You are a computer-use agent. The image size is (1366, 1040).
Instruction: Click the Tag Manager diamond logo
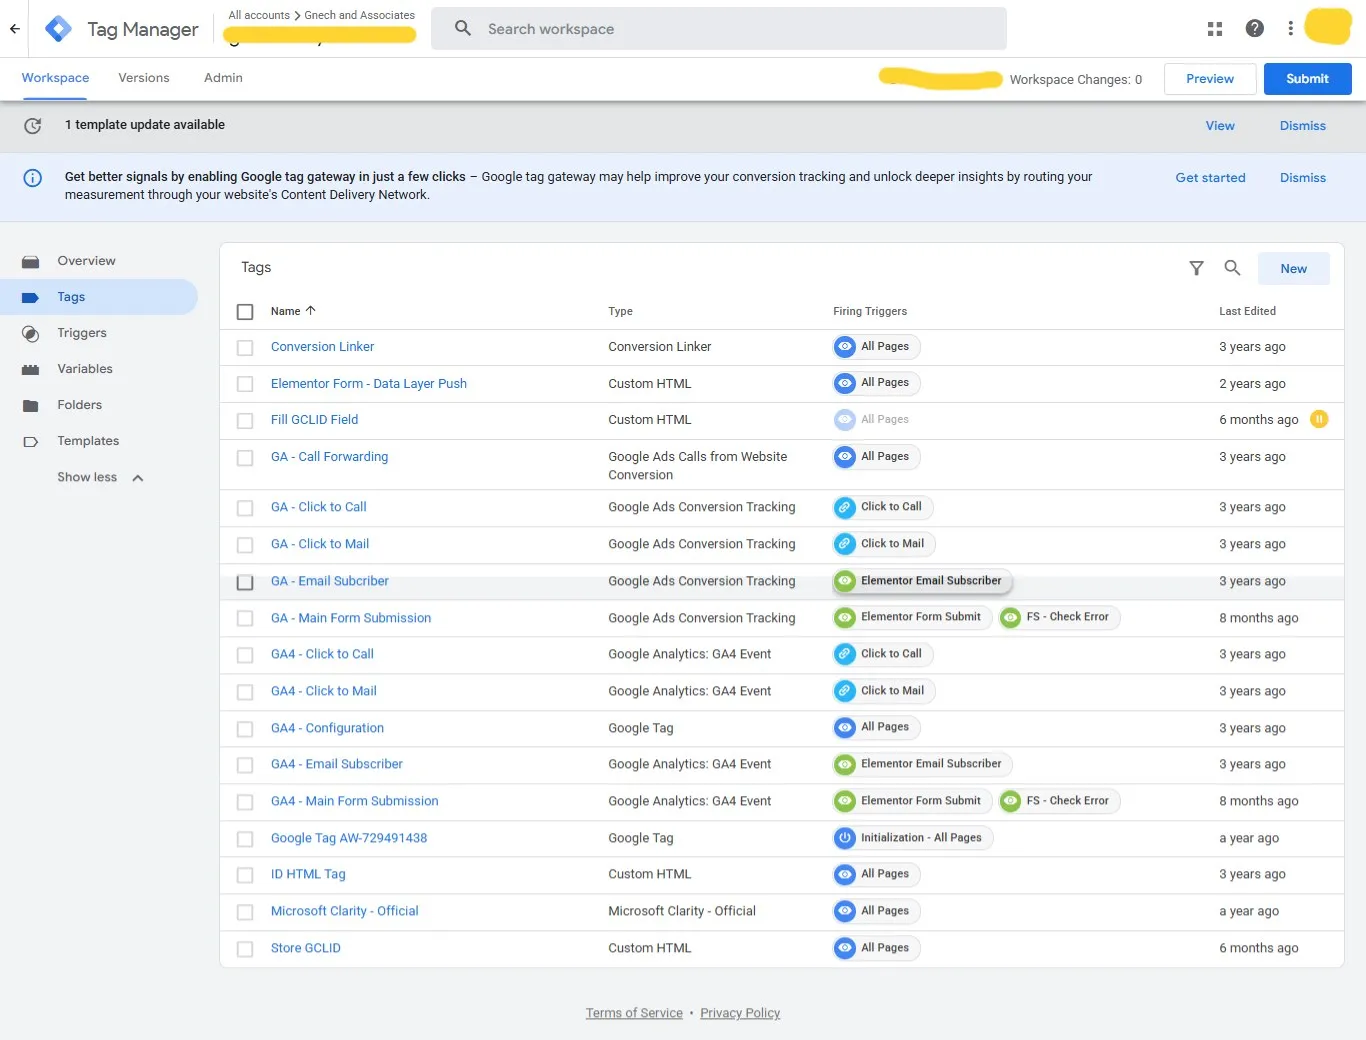(x=59, y=29)
